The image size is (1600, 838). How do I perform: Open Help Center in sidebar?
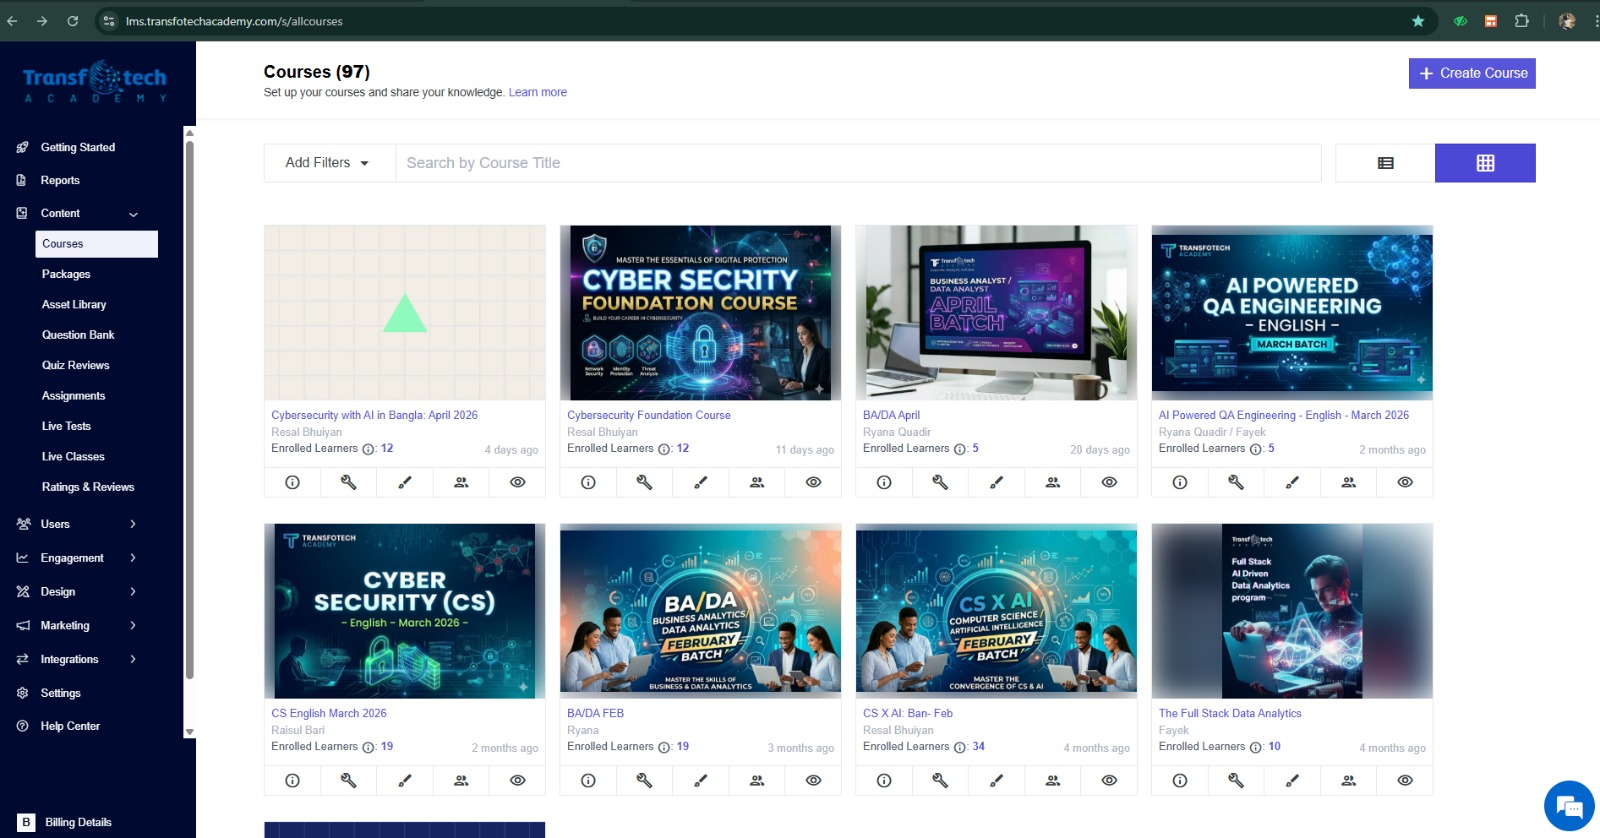[70, 726]
